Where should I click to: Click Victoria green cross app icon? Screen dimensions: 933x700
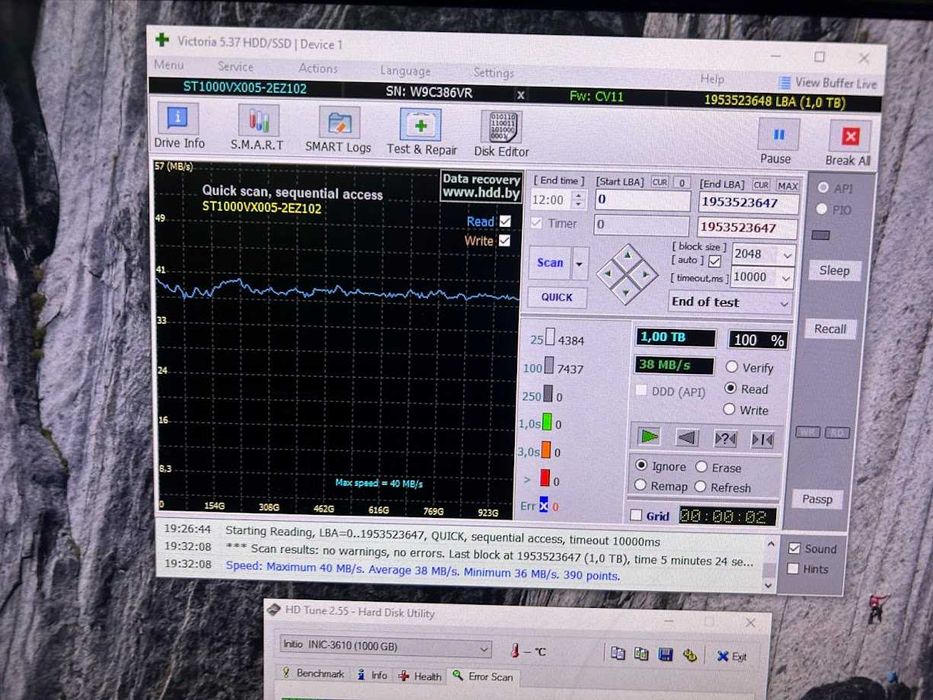coord(161,40)
